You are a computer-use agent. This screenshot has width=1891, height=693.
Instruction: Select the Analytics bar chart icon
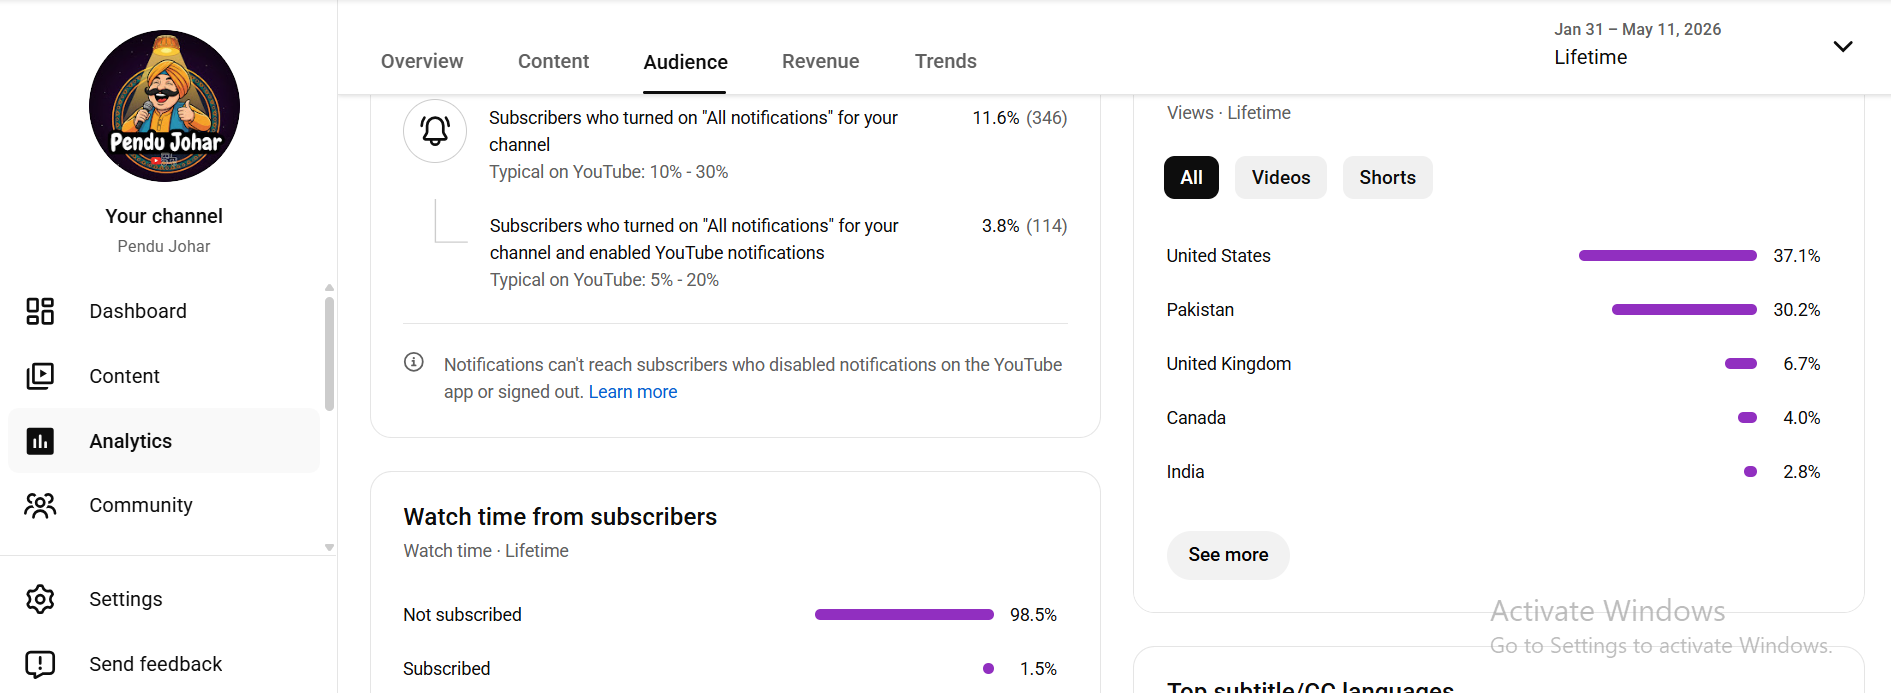click(40, 441)
